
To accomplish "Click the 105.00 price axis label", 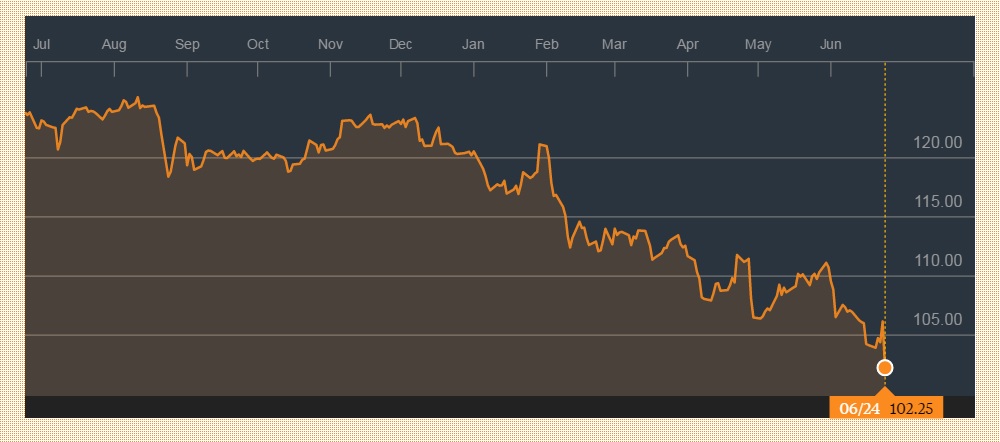I will click(x=938, y=320).
